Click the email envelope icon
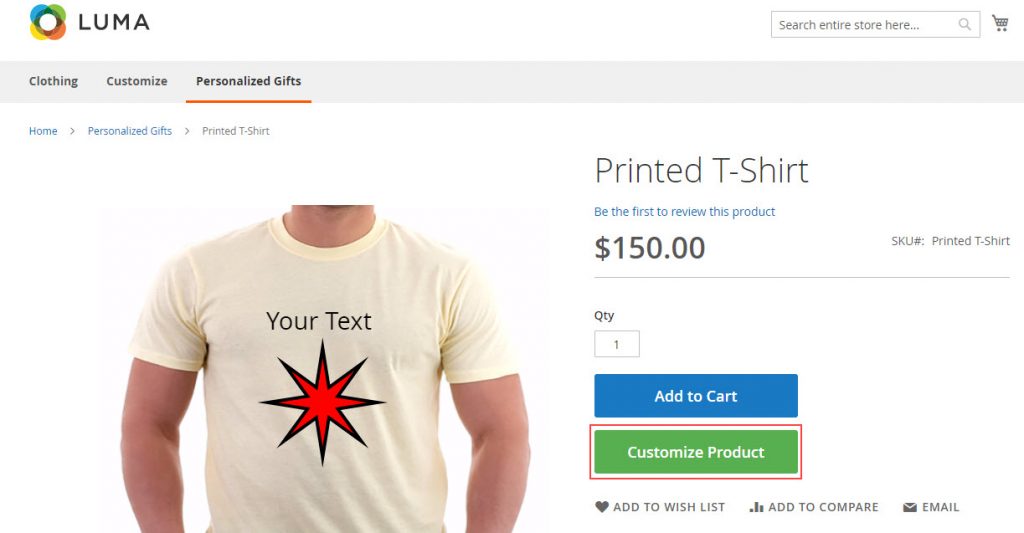The width and height of the screenshot is (1024, 533). 910,507
